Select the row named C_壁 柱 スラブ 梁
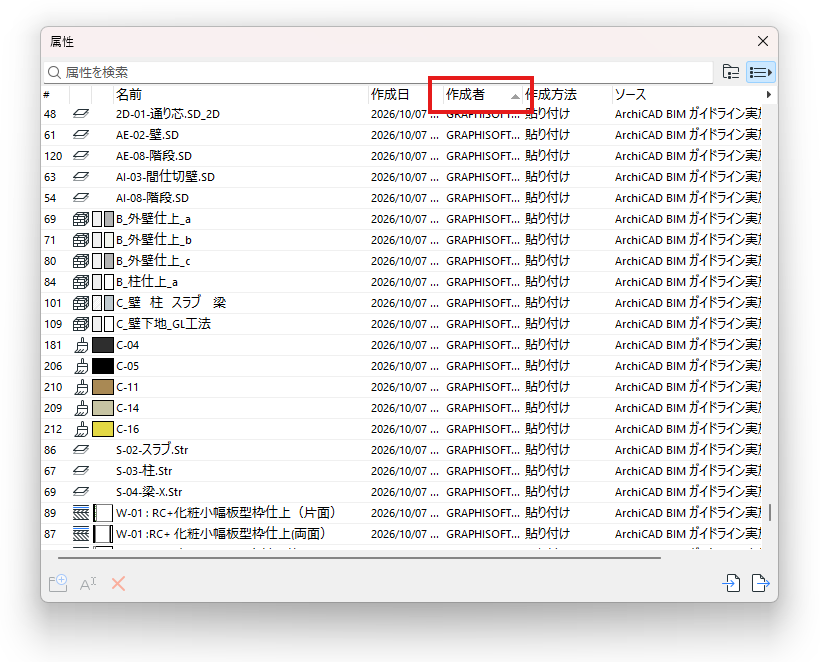The height and width of the screenshot is (662, 820). [x=402, y=303]
